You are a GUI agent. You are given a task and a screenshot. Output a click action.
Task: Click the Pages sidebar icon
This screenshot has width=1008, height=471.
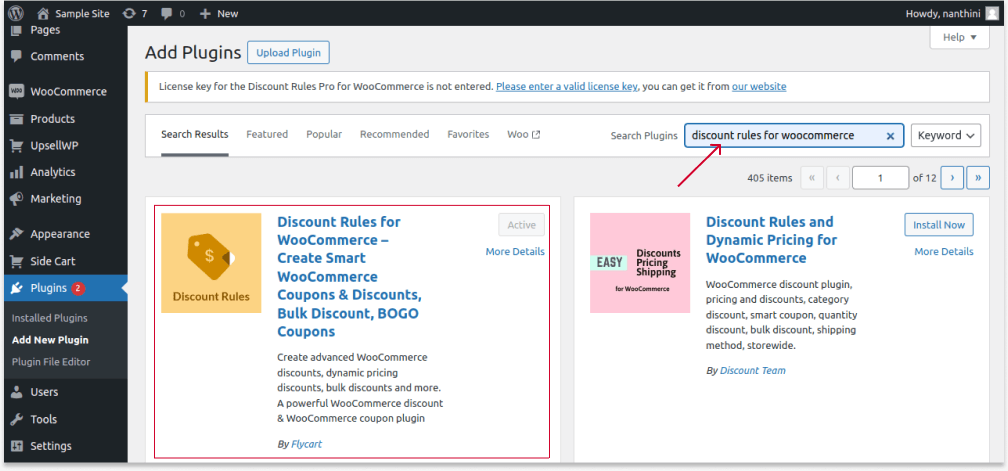point(17,30)
